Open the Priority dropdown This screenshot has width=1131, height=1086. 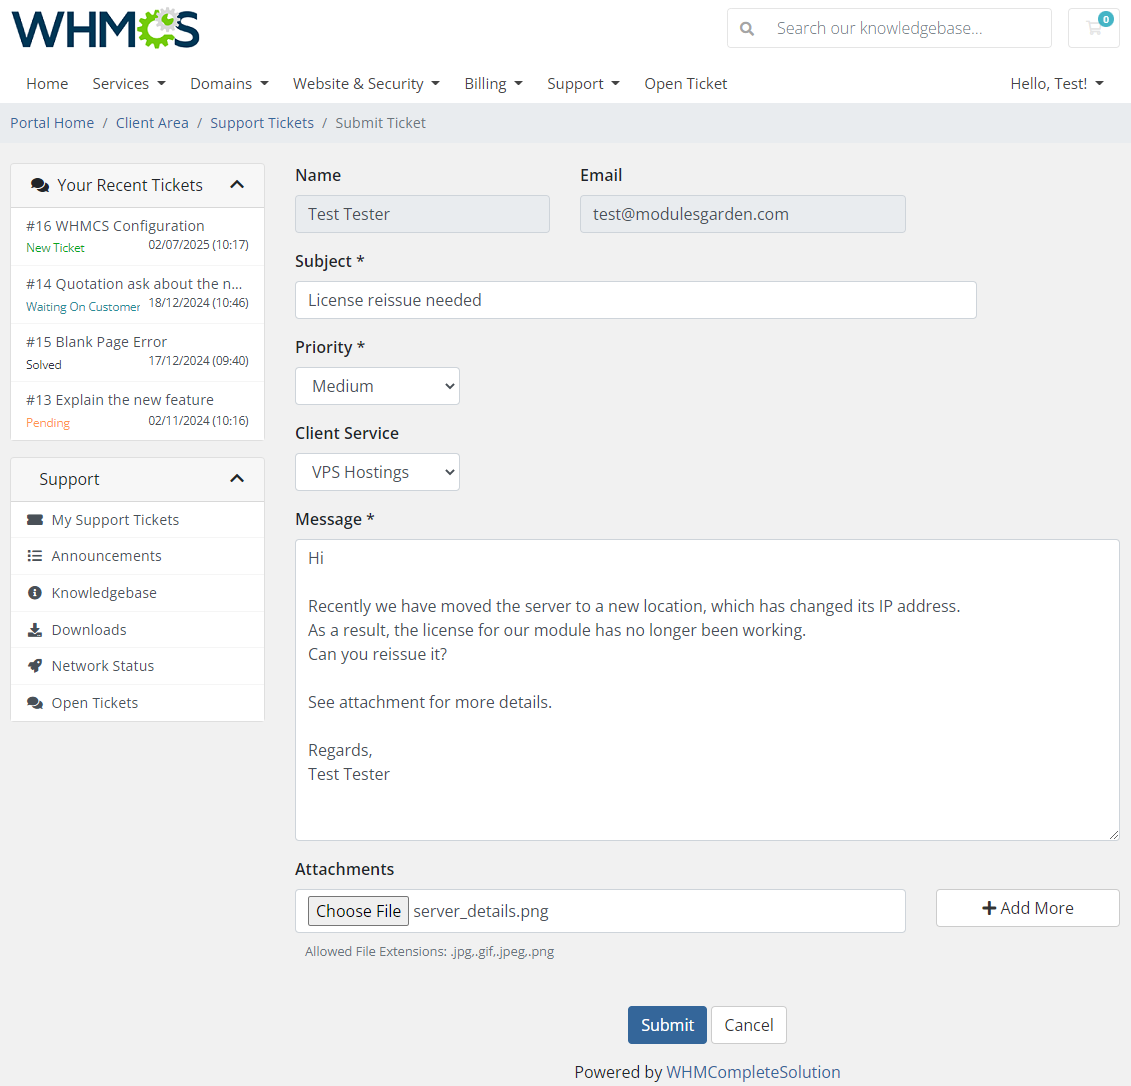click(x=377, y=386)
